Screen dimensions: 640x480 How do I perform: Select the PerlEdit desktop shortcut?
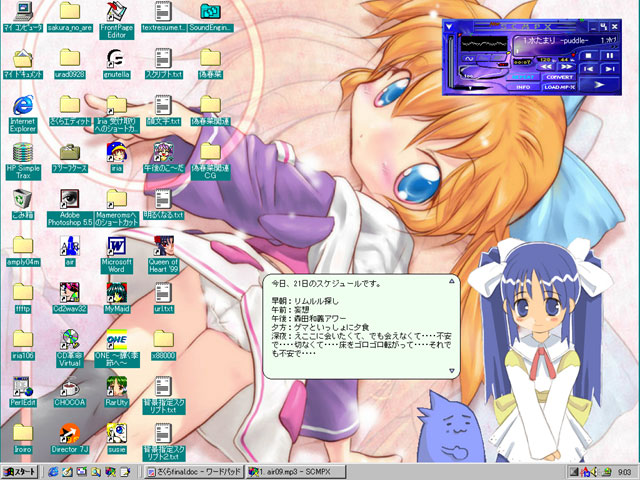coord(23,392)
